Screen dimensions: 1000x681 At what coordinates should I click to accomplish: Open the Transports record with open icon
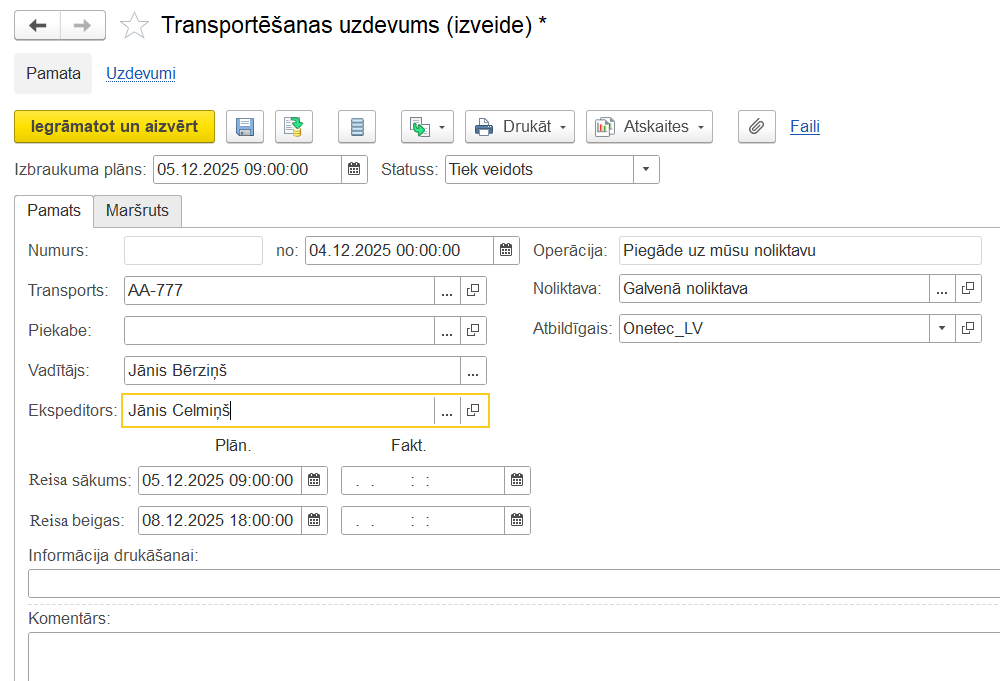tap(473, 291)
